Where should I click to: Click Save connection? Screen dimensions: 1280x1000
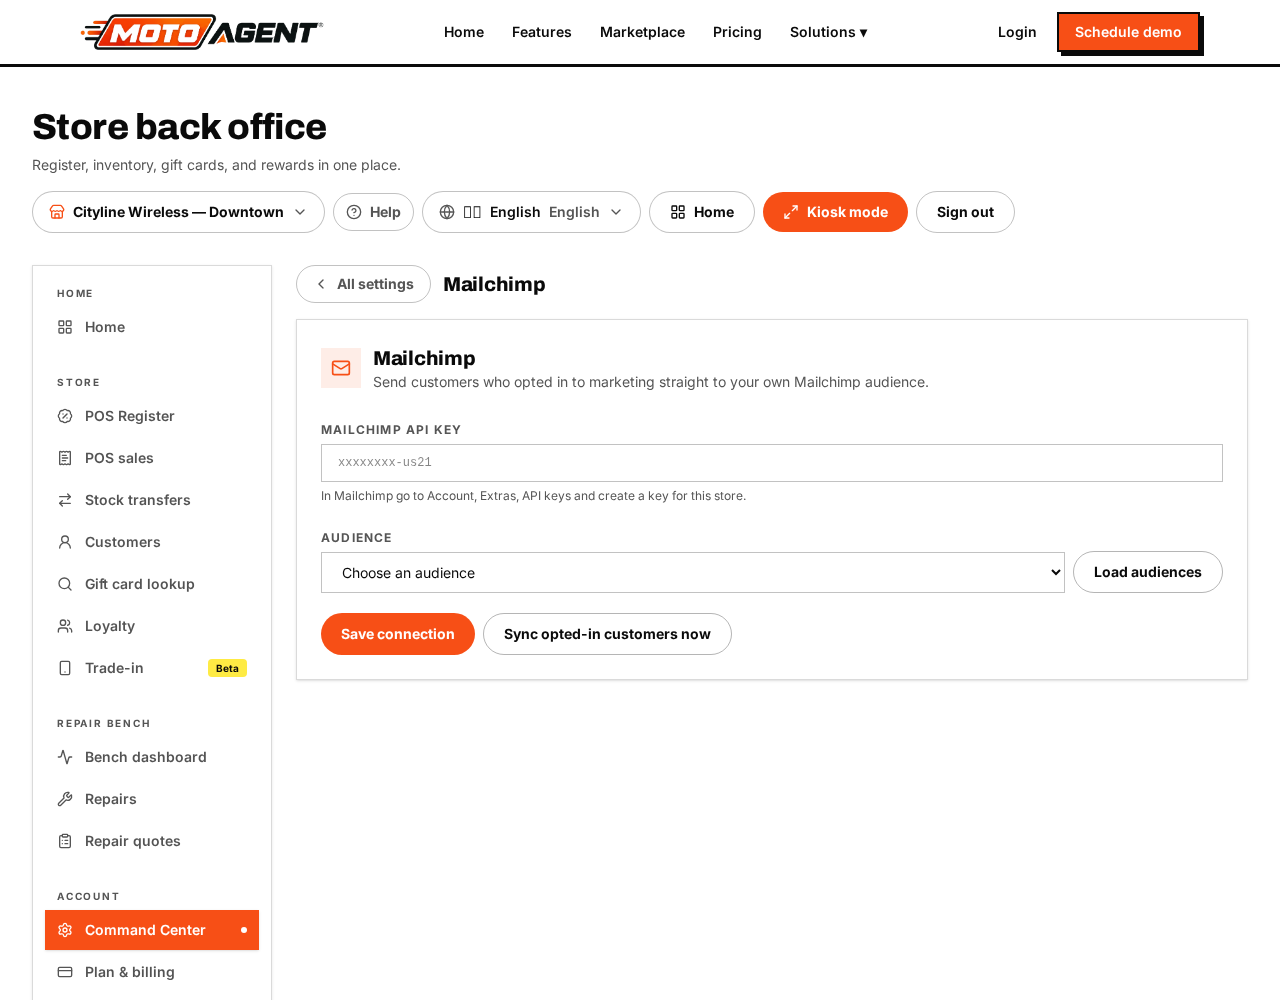[398, 634]
